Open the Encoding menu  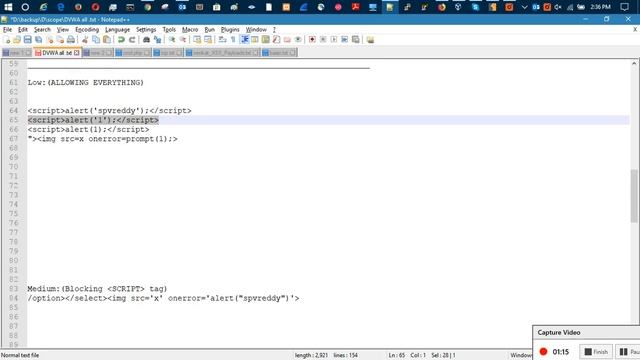click(87, 30)
